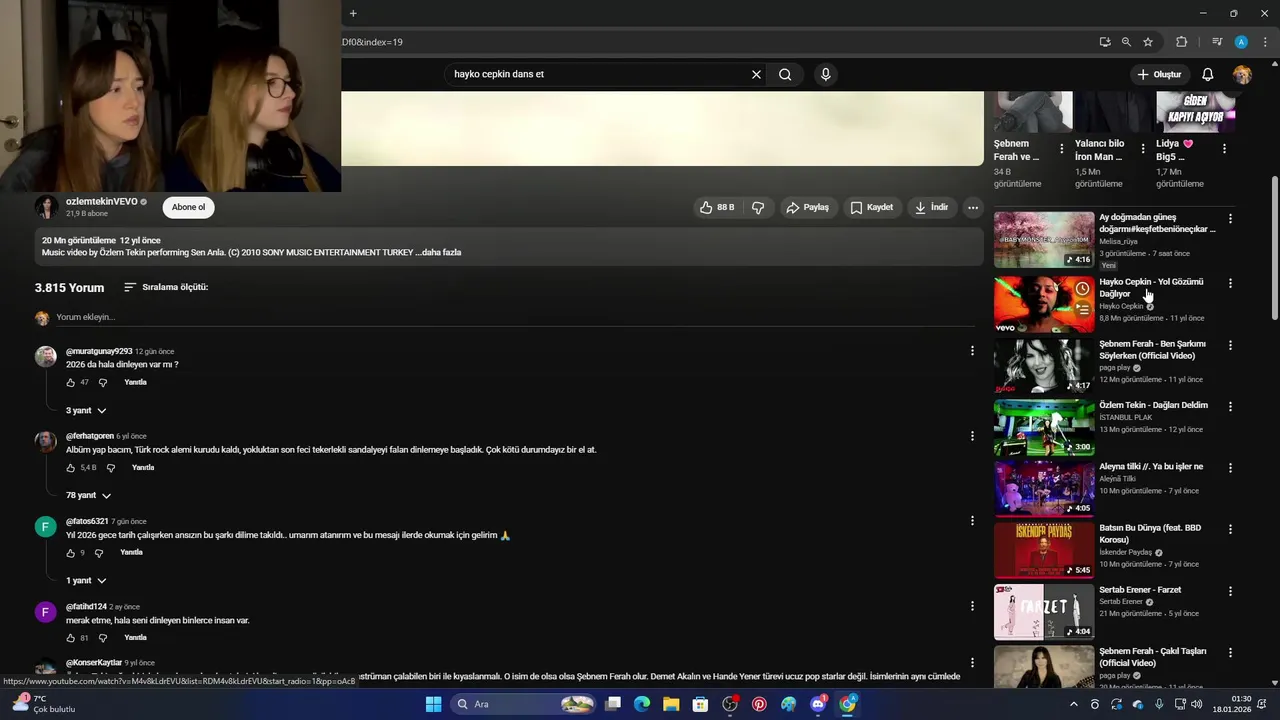Click the YouTube search magnifier button
1280x720 pixels.
coord(785,74)
